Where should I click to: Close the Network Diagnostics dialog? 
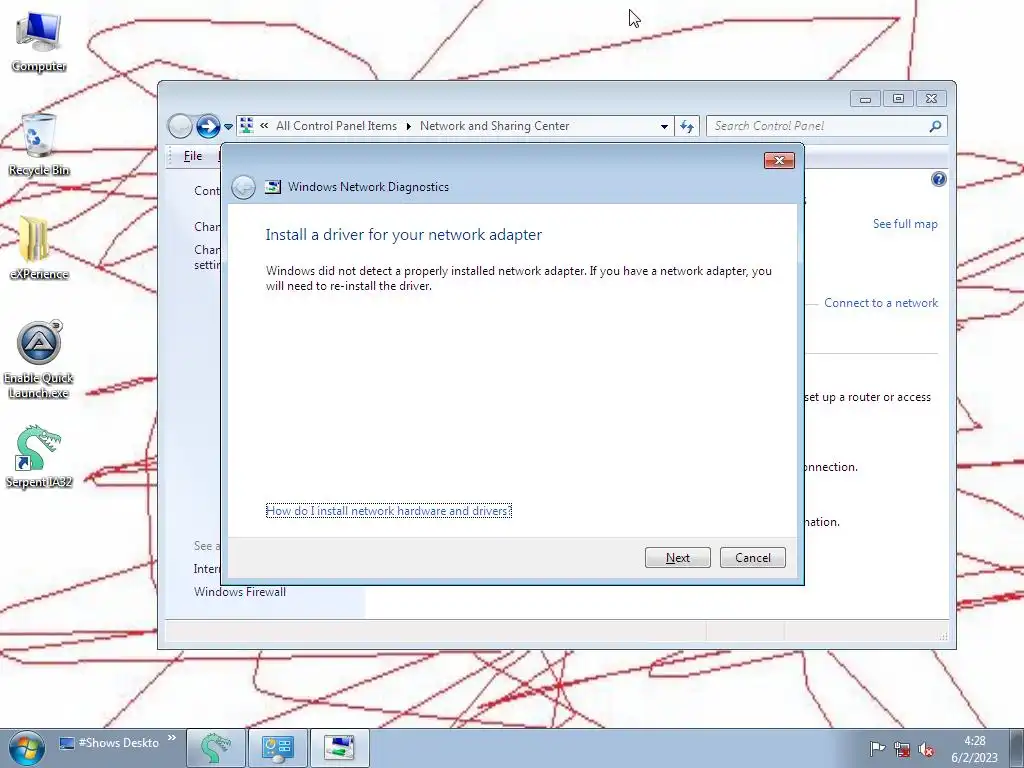point(779,161)
